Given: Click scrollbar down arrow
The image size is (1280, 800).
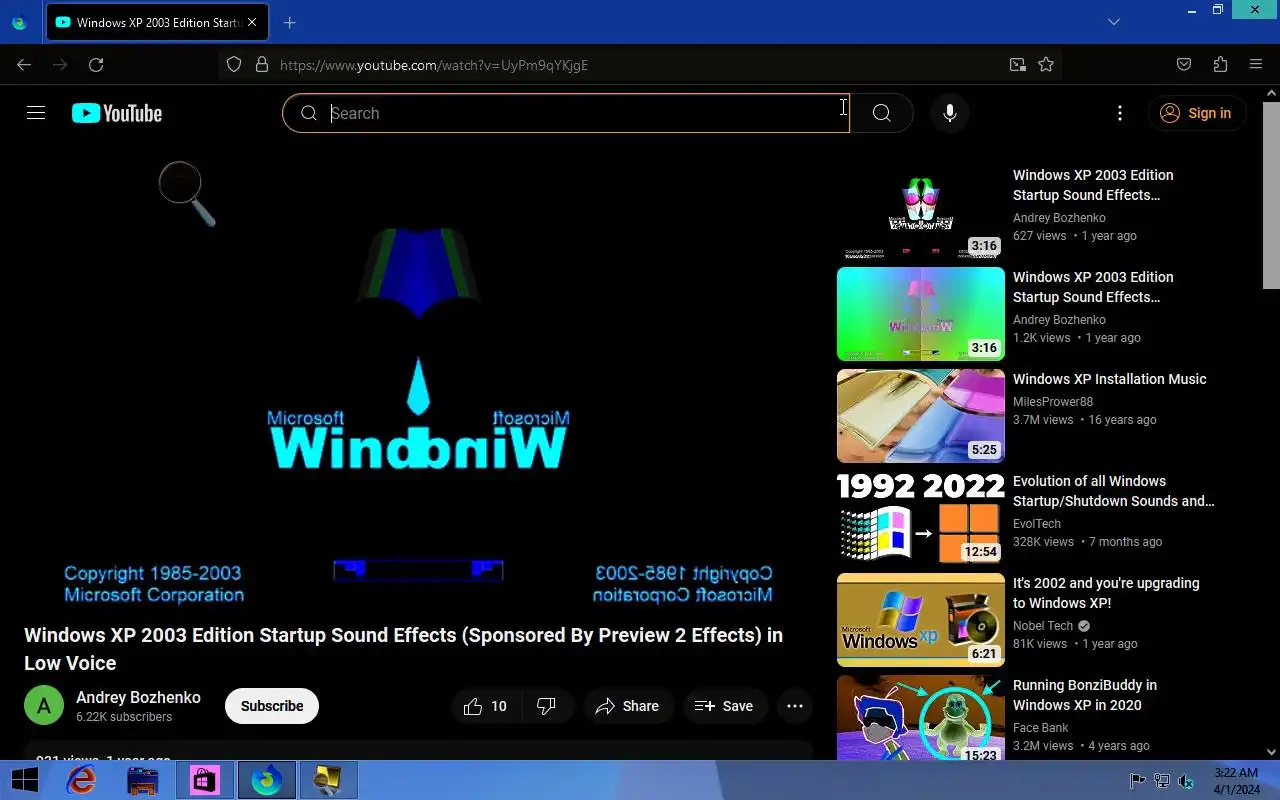Looking at the screenshot, I should click(1271, 752).
